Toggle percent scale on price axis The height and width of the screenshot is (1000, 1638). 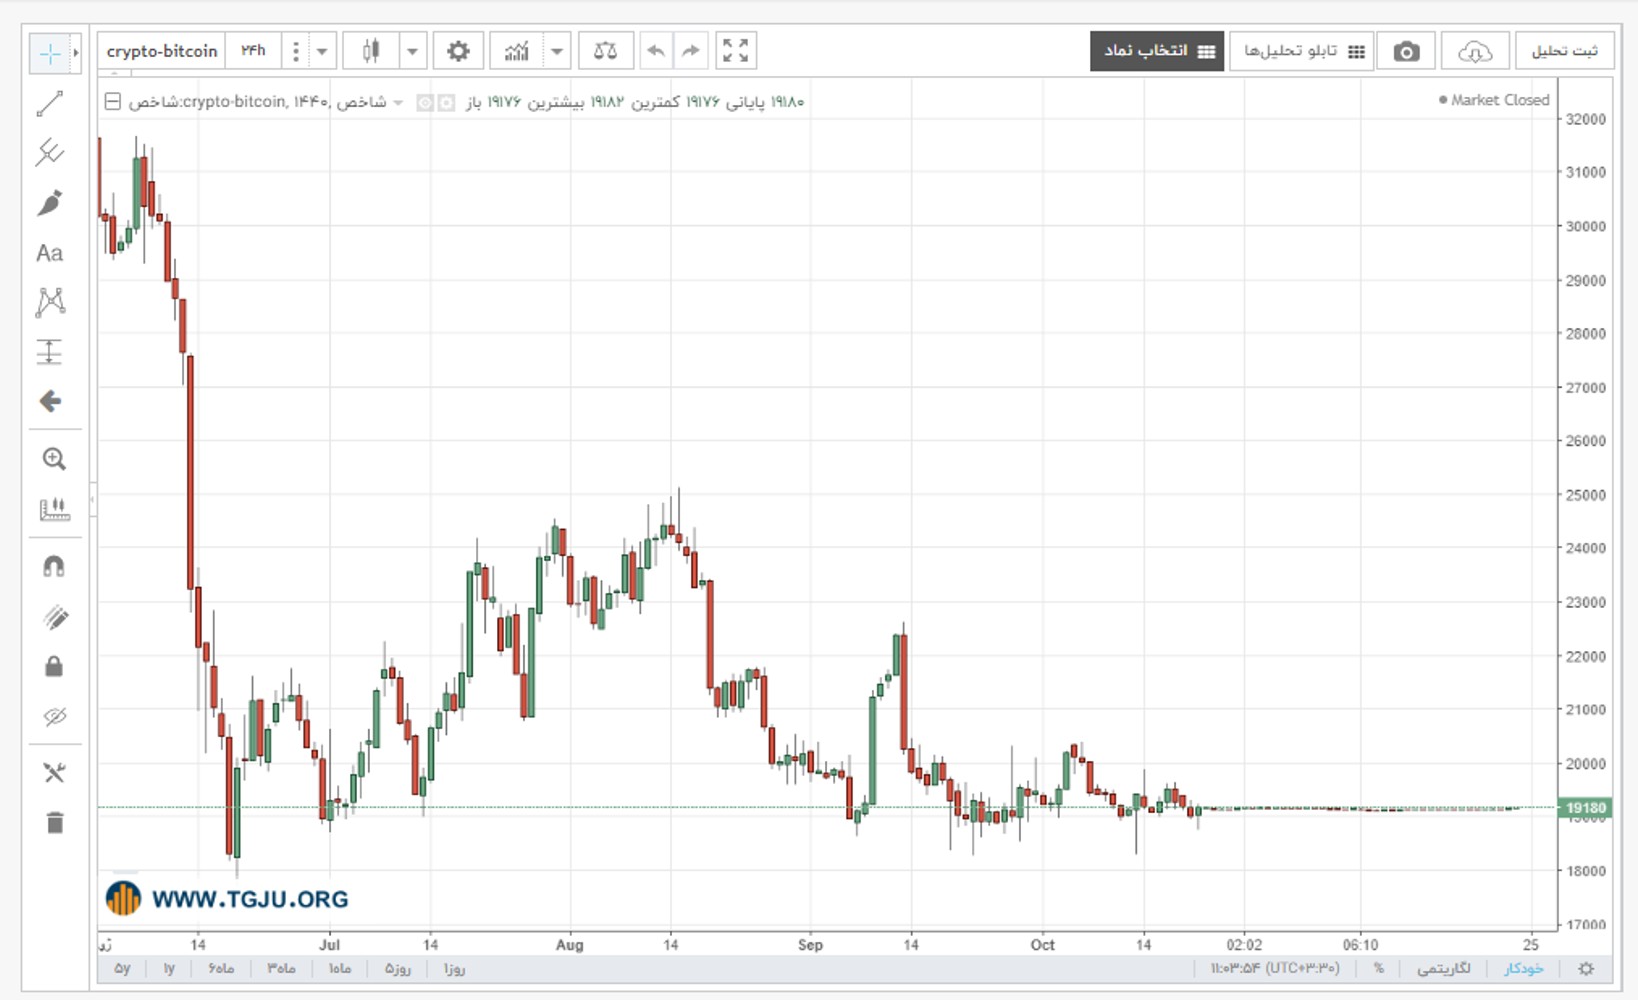click(x=1378, y=968)
